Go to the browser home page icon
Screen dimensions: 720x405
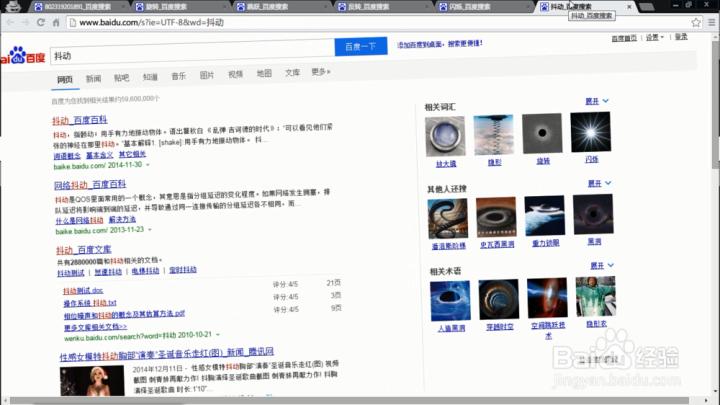pos(56,22)
